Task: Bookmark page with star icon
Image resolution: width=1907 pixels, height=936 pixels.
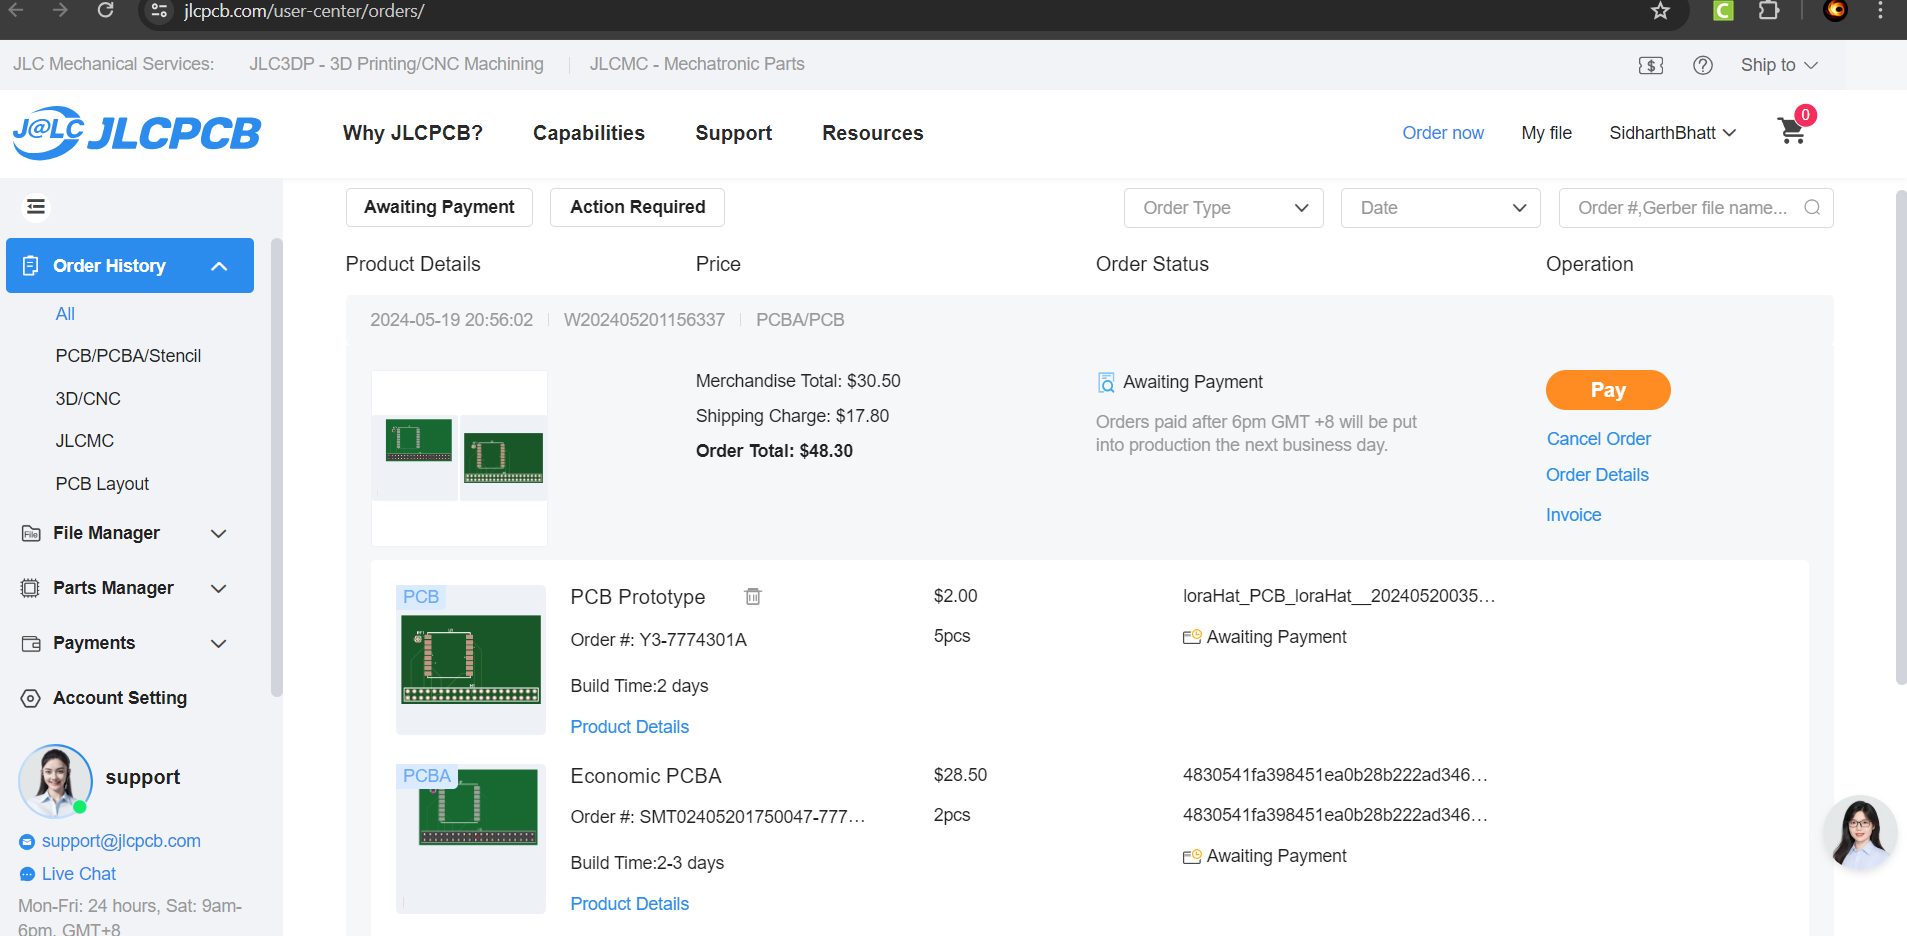Action: tap(1661, 11)
